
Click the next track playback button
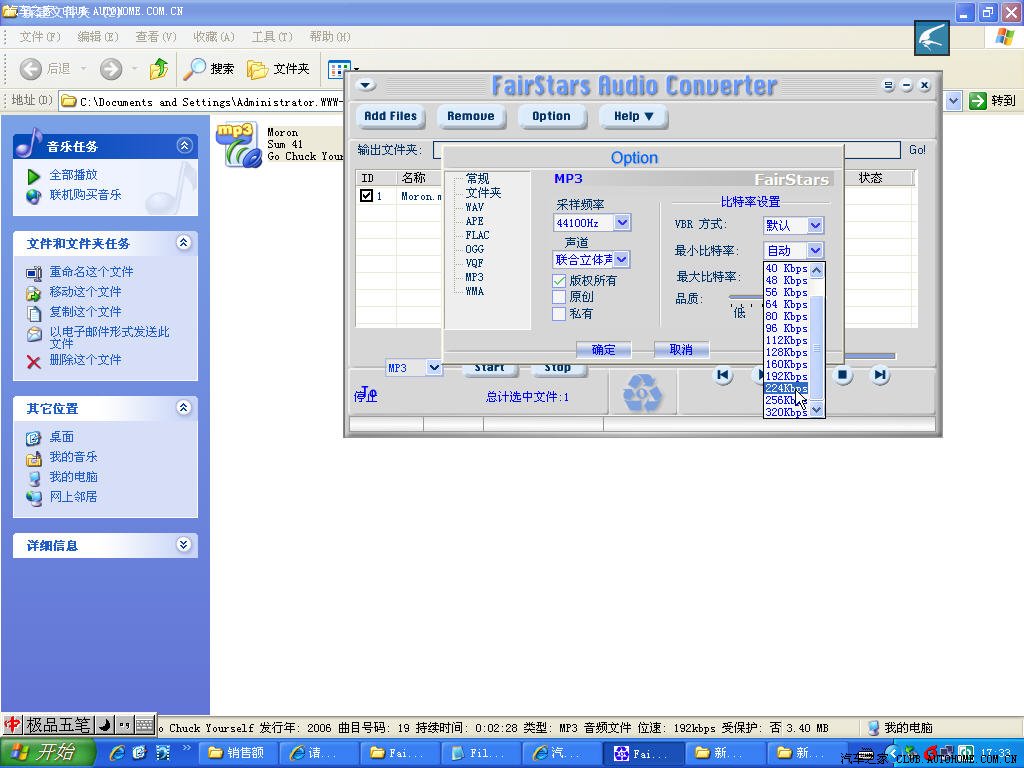[880, 375]
